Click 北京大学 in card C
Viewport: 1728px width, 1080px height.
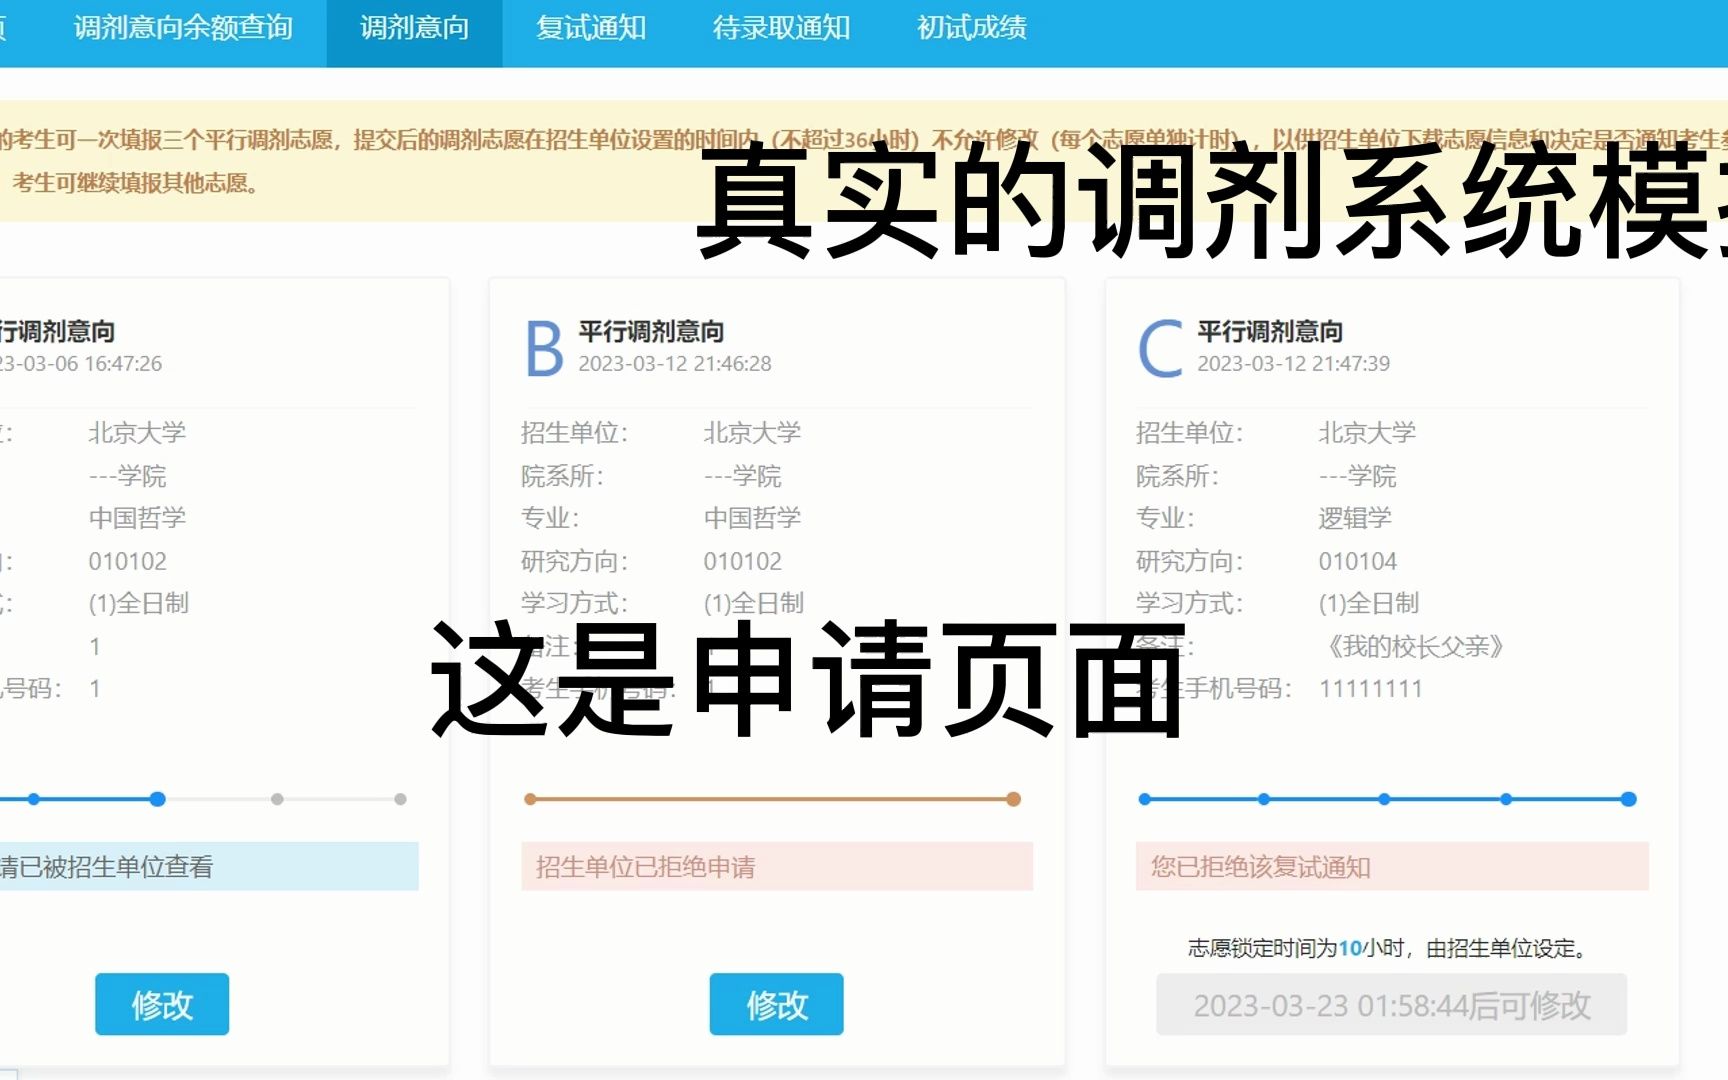tap(1367, 433)
